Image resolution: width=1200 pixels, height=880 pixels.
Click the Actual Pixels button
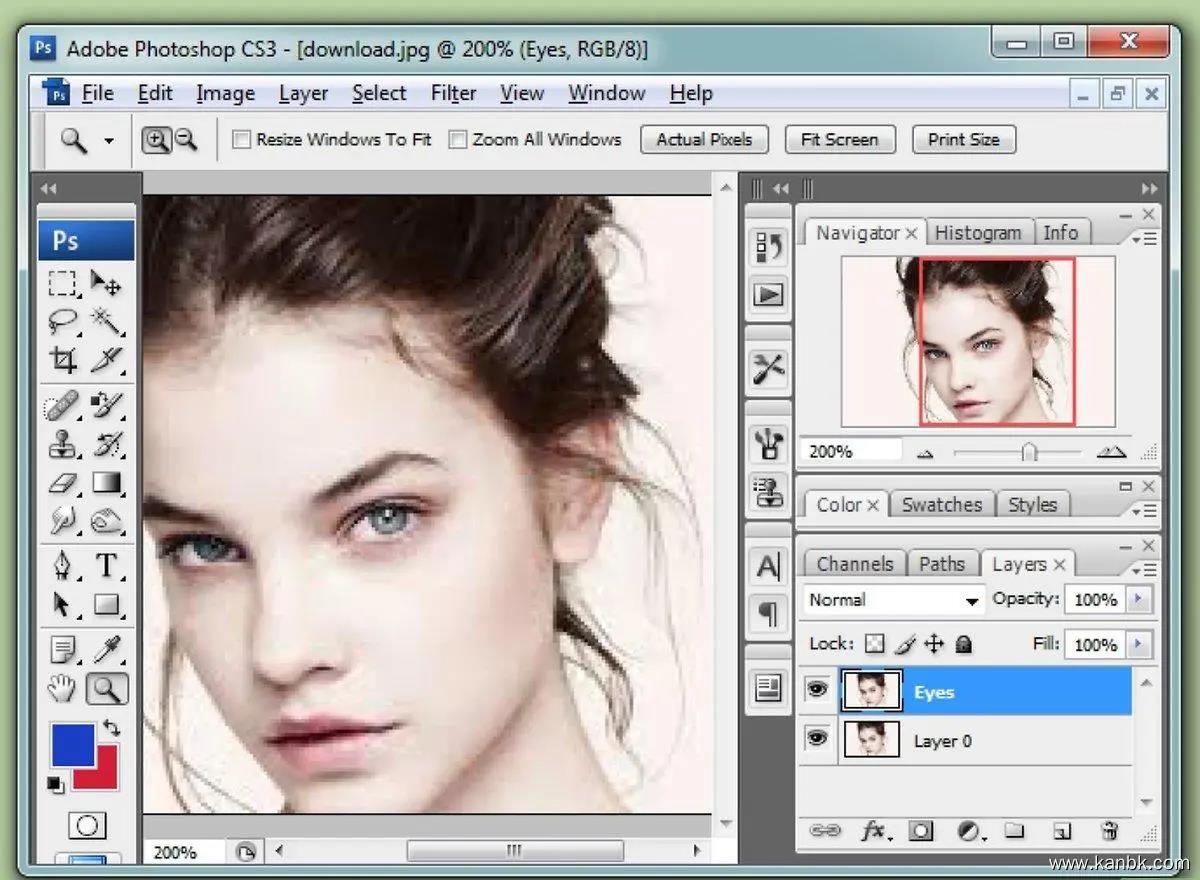pos(704,140)
